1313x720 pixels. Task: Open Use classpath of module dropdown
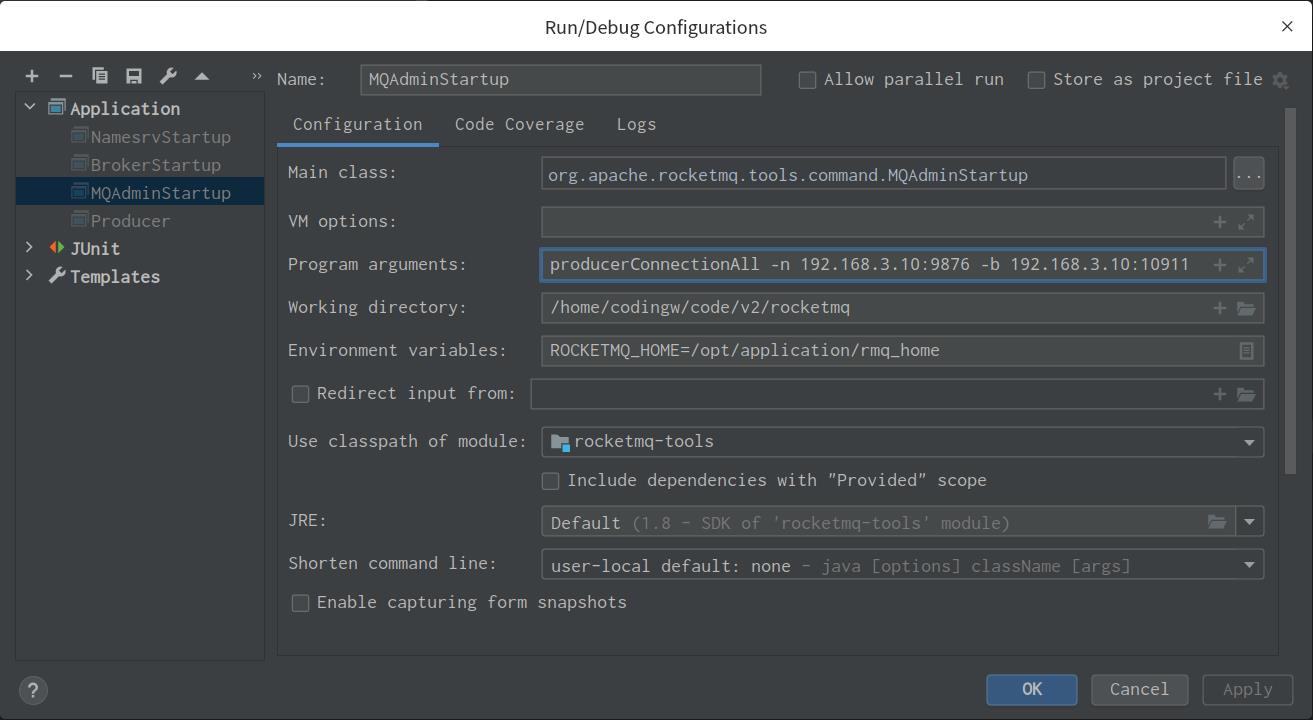[x=1249, y=442]
